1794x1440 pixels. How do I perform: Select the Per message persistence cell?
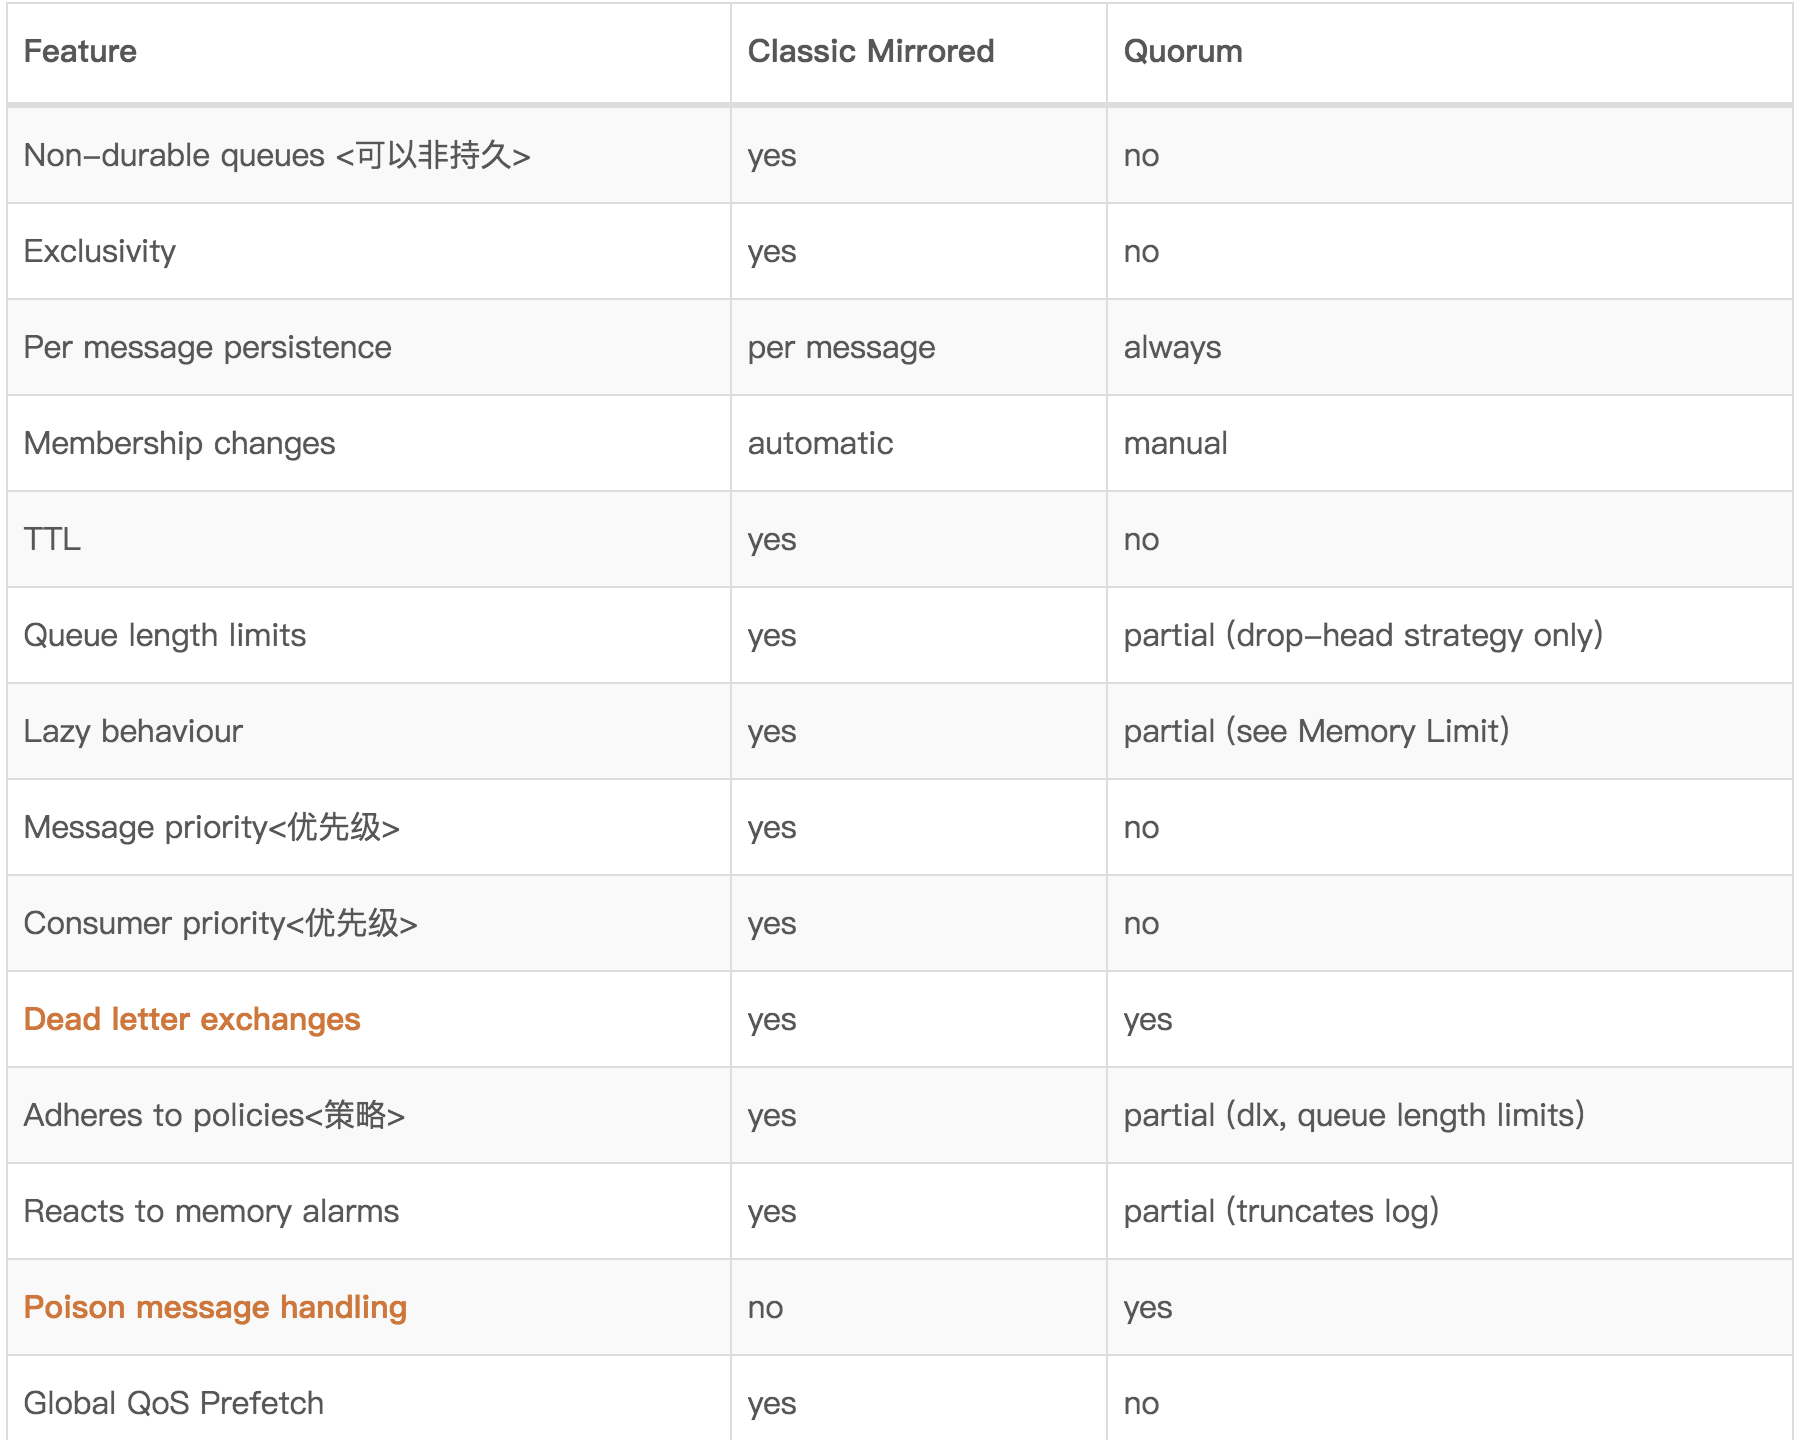pyautogui.click(x=207, y=347)
